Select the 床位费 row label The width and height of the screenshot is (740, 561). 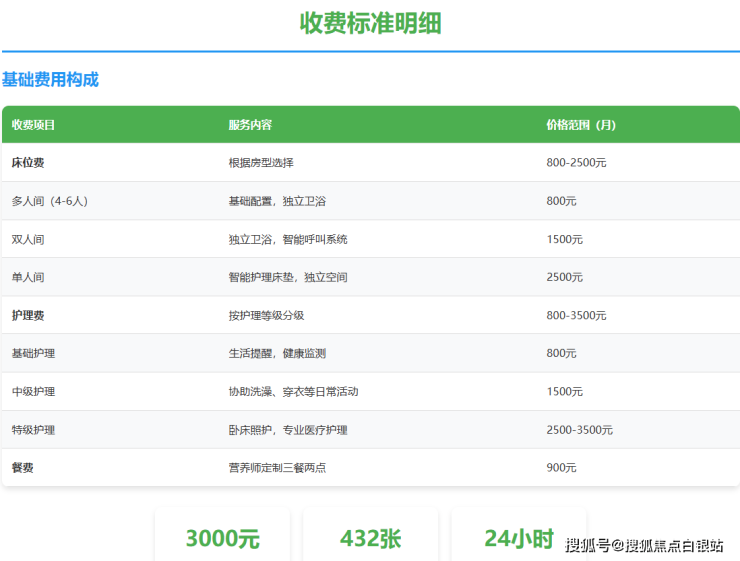(x=28, y=162)
